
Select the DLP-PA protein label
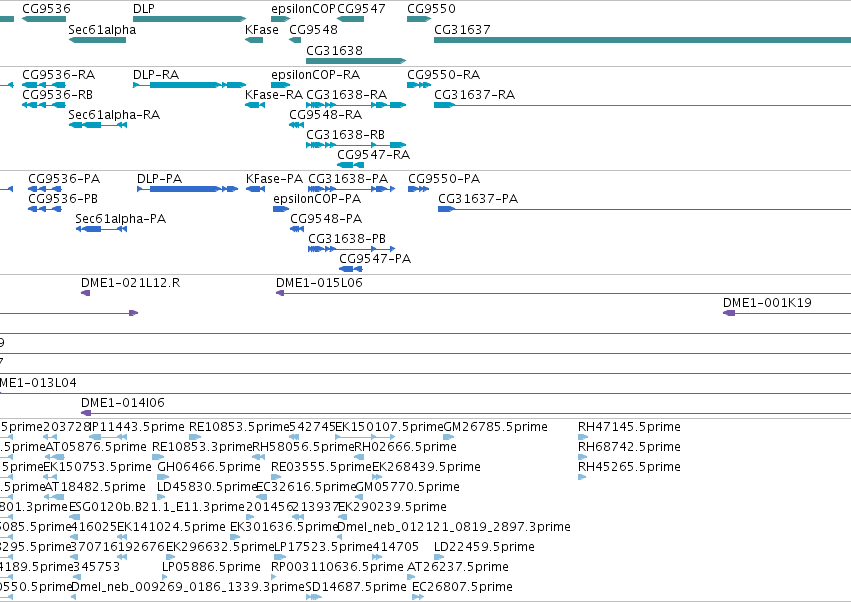(x=160, y=179)
